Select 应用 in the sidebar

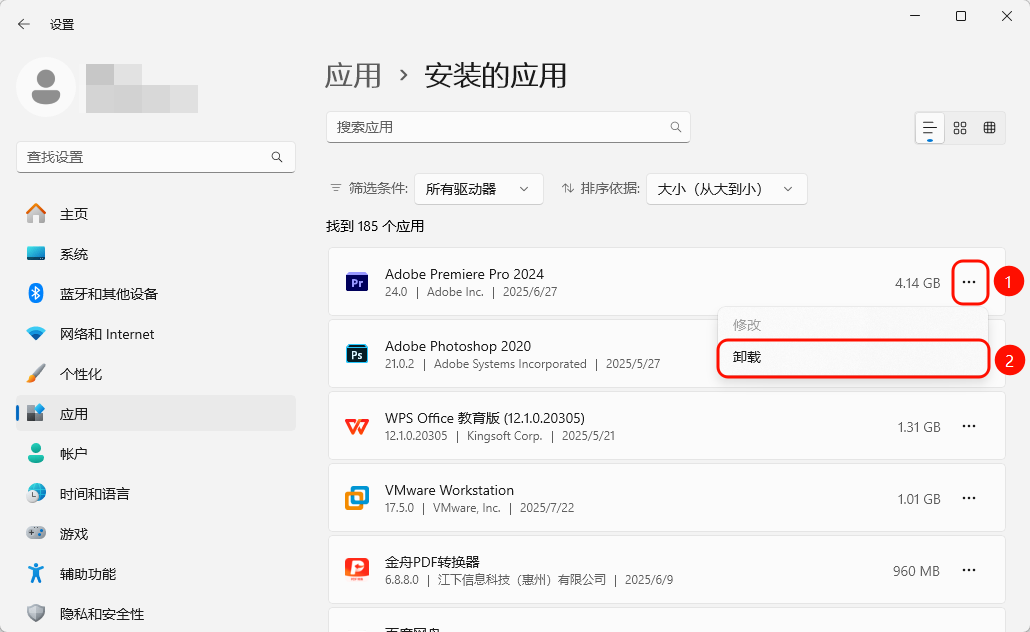pos(156,413)
